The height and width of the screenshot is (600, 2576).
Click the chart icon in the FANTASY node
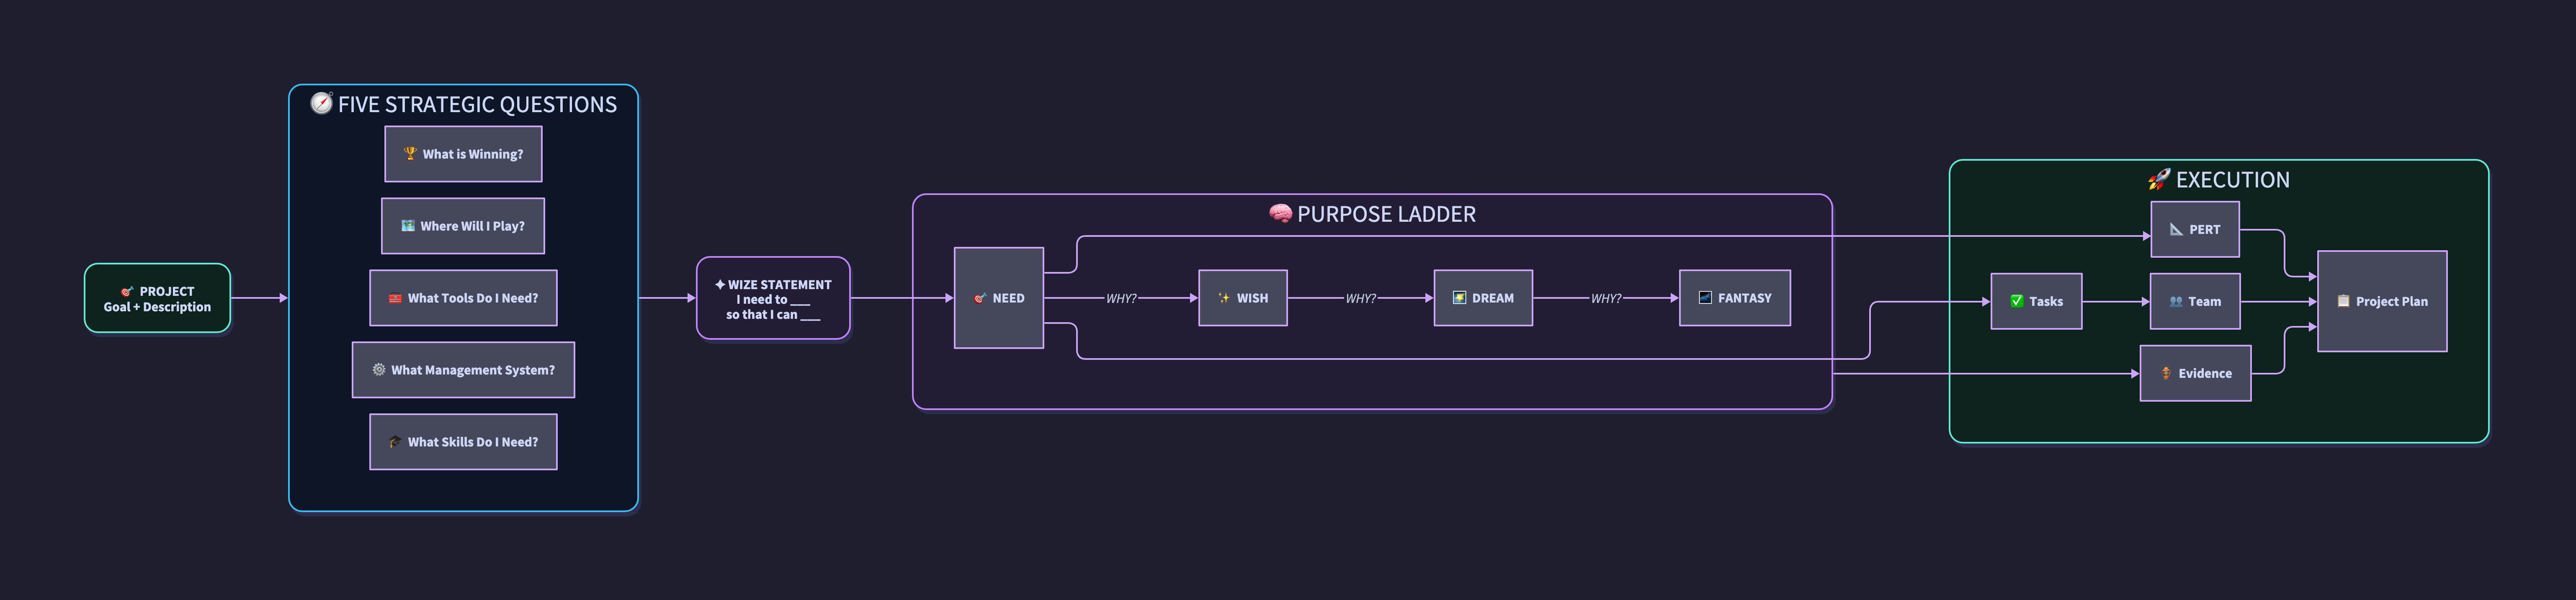(1705, 298)
